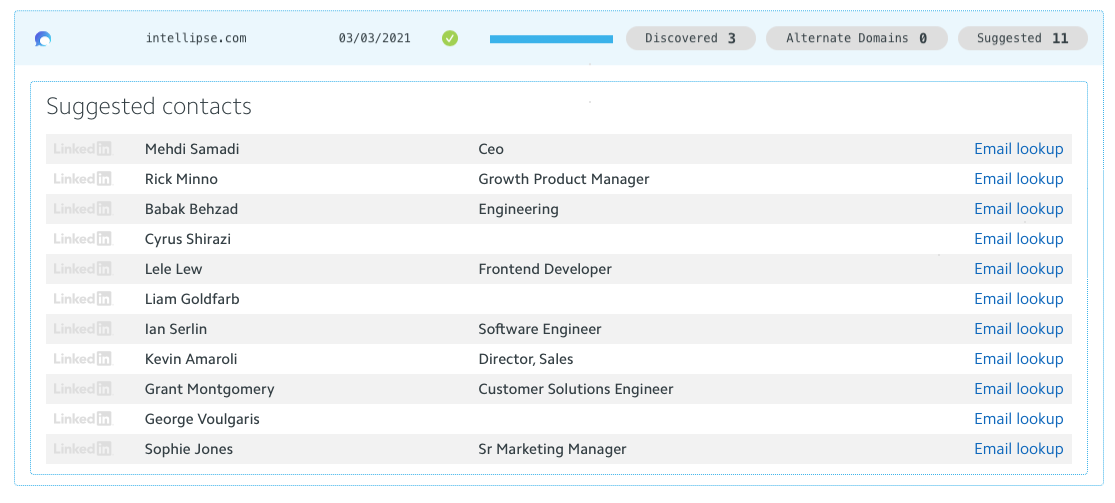Click the green verified checkmark icon
Viewport: 1115px width, 503px height.
click(450, 39)
